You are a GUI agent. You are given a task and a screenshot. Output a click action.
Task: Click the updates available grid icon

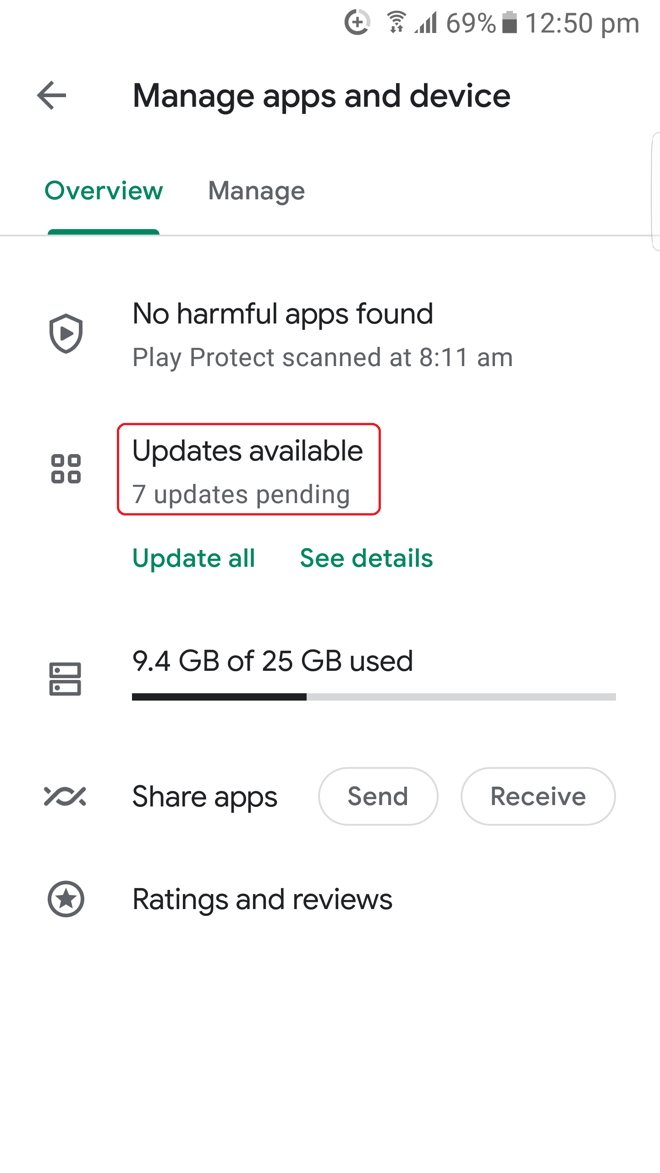[66, 468]
